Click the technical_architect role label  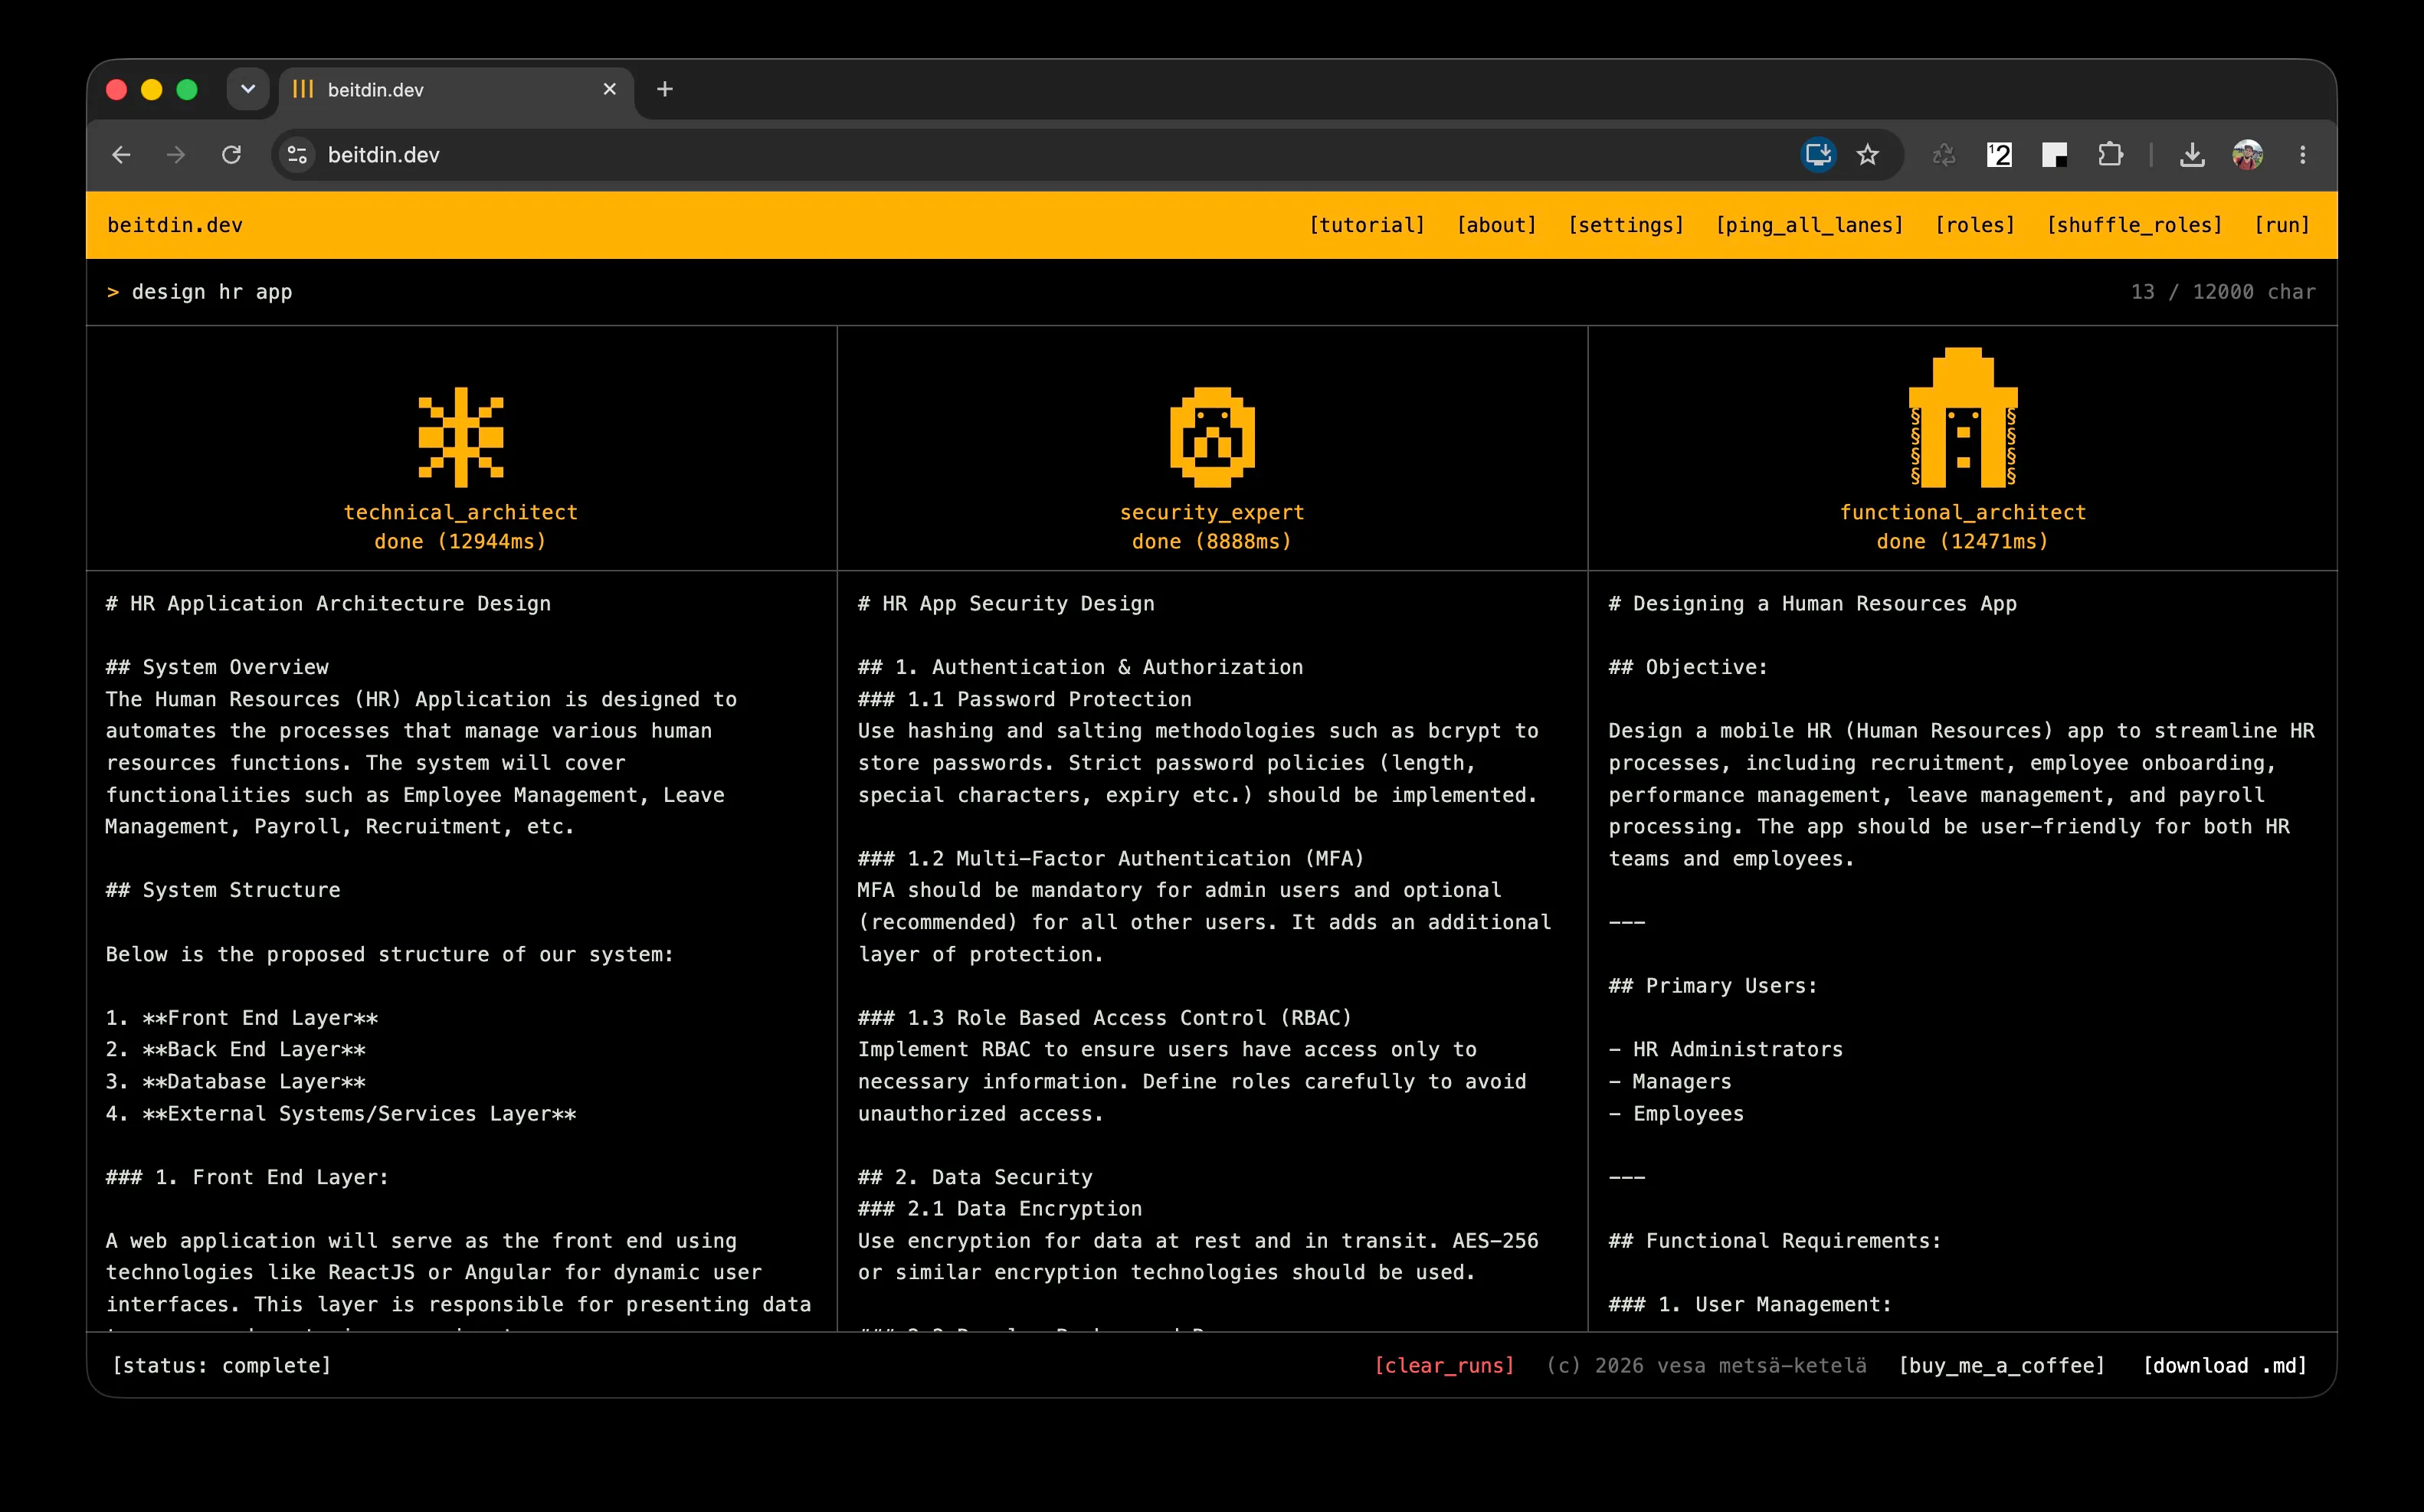461,512
